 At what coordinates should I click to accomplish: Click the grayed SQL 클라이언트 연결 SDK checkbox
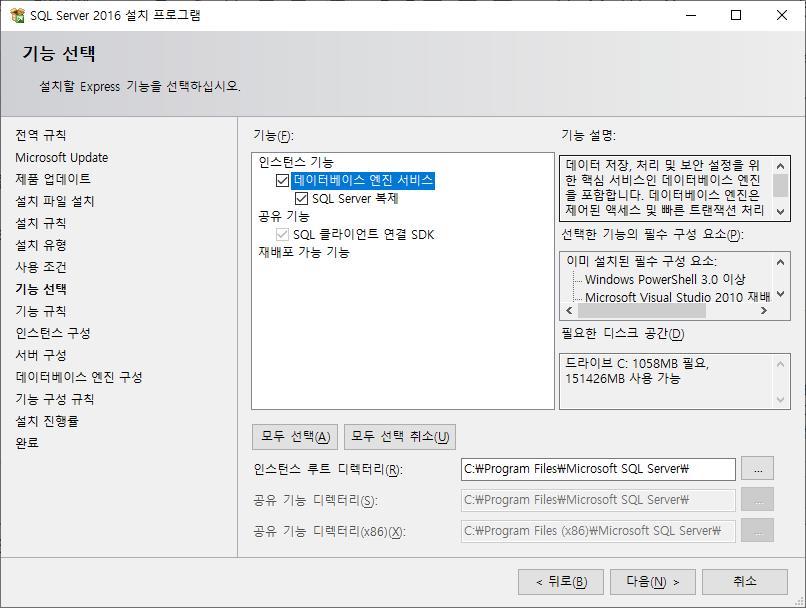coord(282,234)
